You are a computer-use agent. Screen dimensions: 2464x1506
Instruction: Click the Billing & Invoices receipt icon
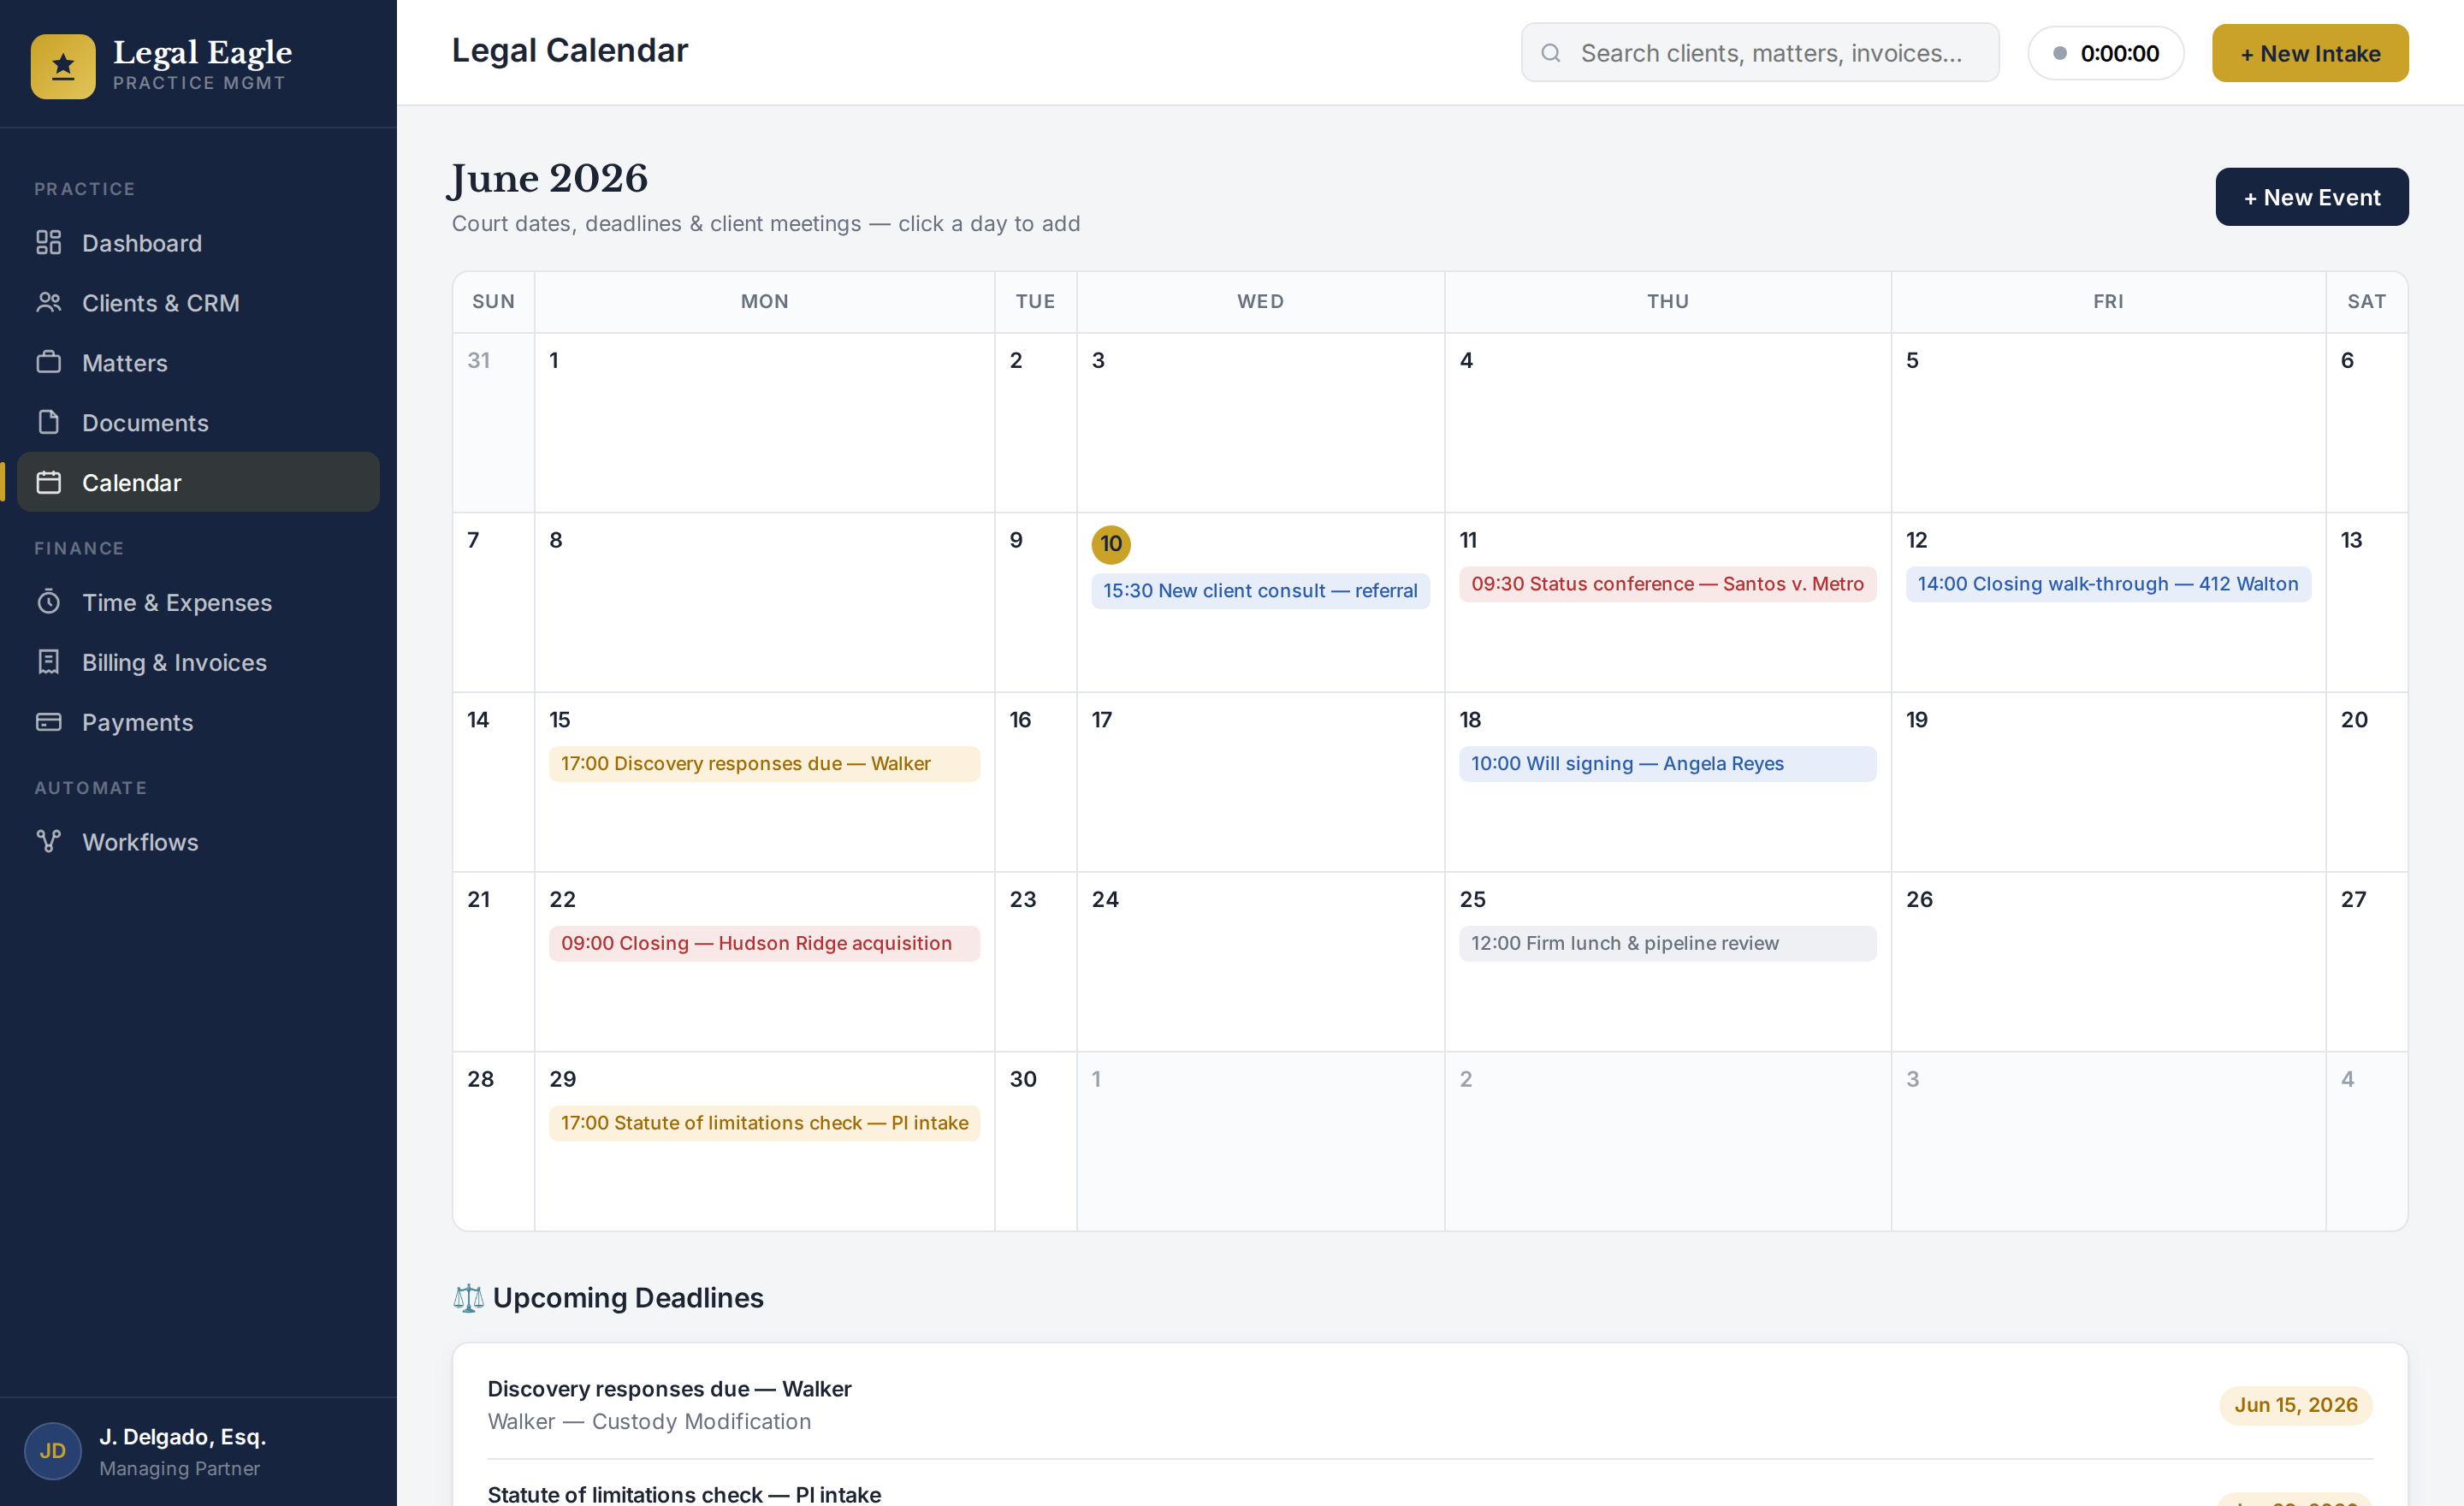pyautogui.click(x=49, y=662)
